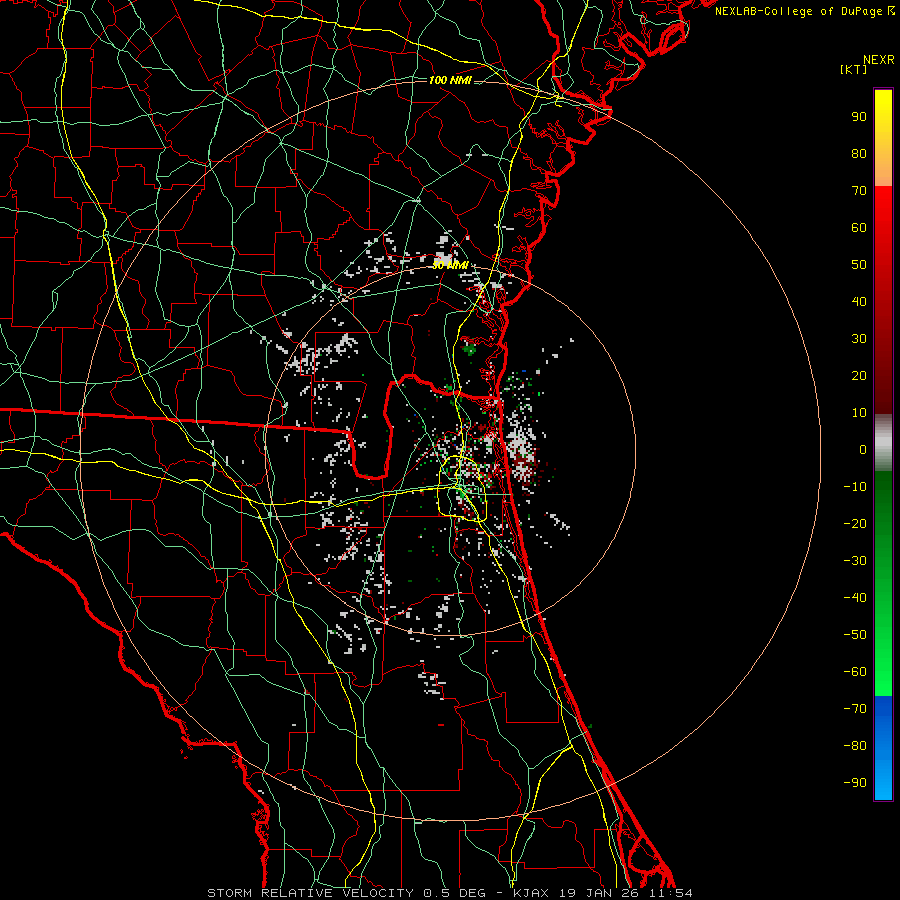Click the 20 value on velocity scale
This screenshot has height=900, width=900.
(859, 376)
